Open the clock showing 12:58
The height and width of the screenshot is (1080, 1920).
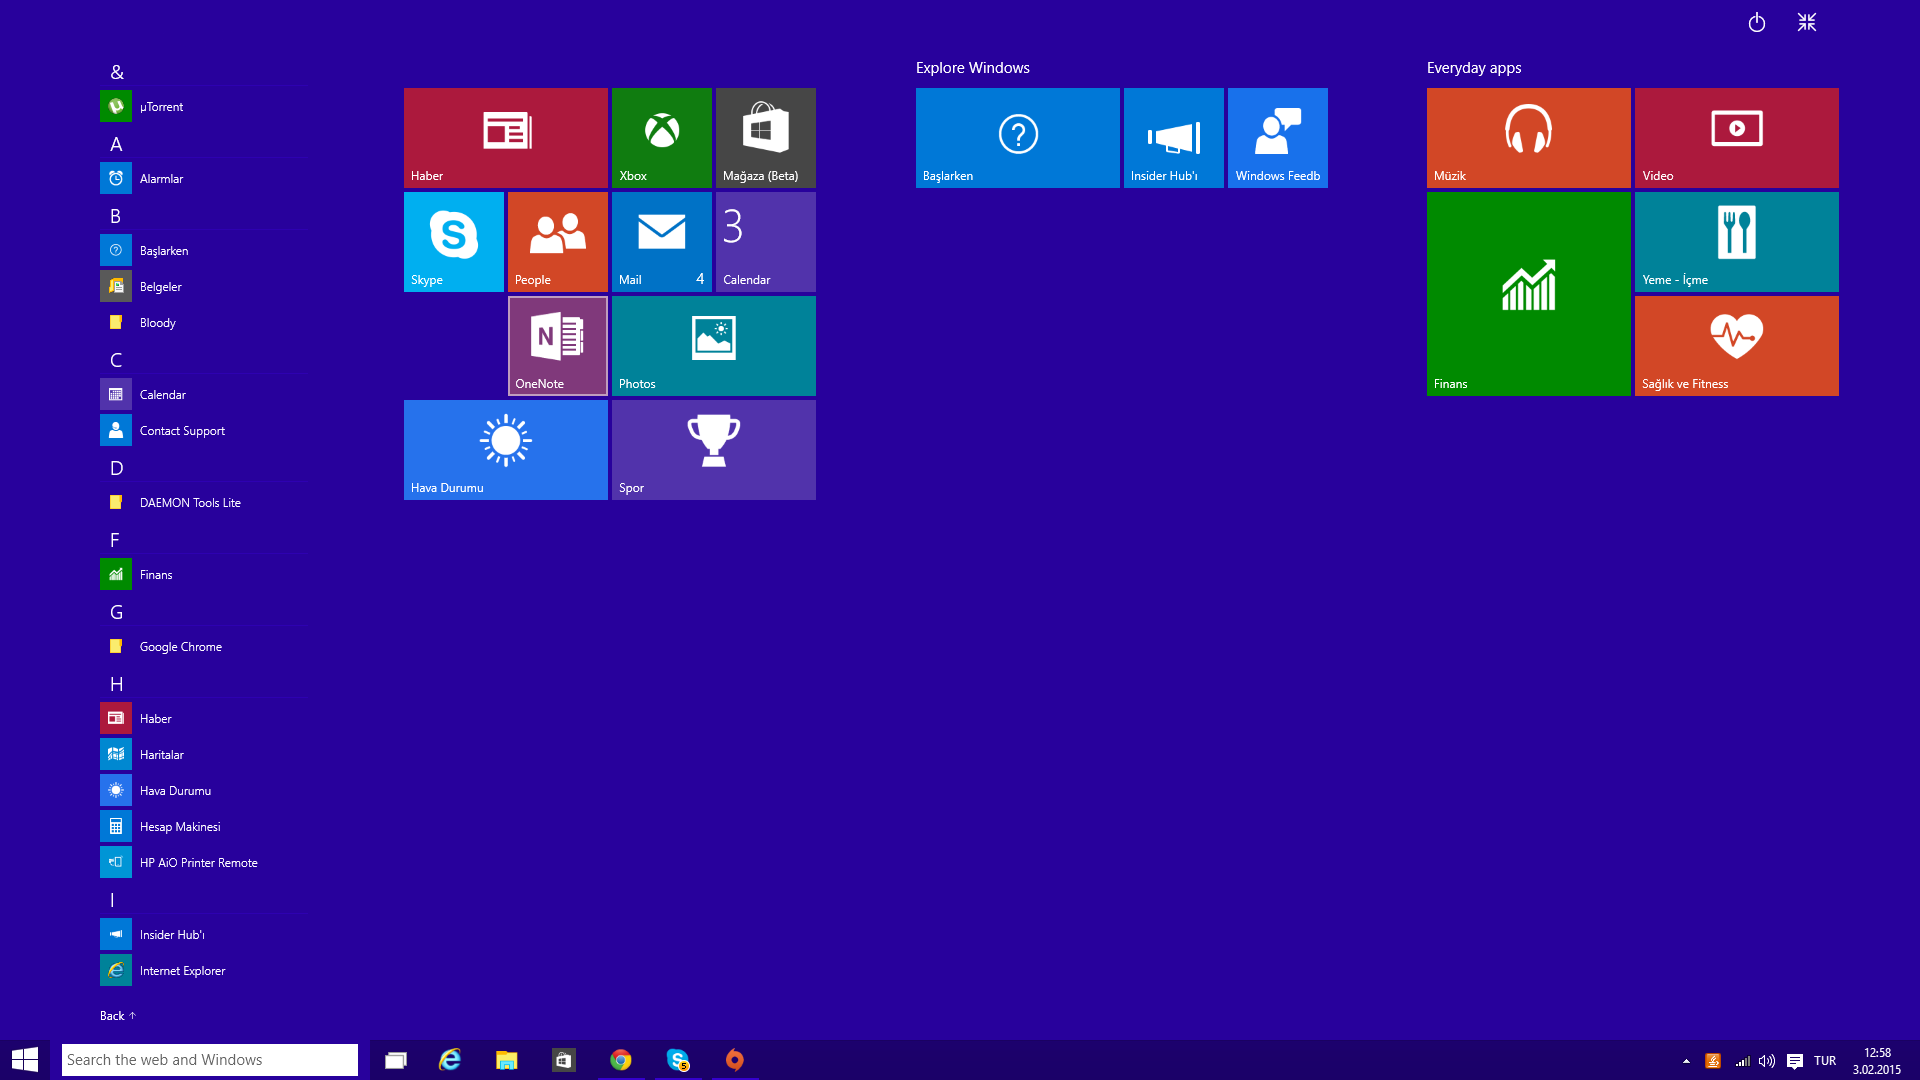click(x=1877, y=1061)
